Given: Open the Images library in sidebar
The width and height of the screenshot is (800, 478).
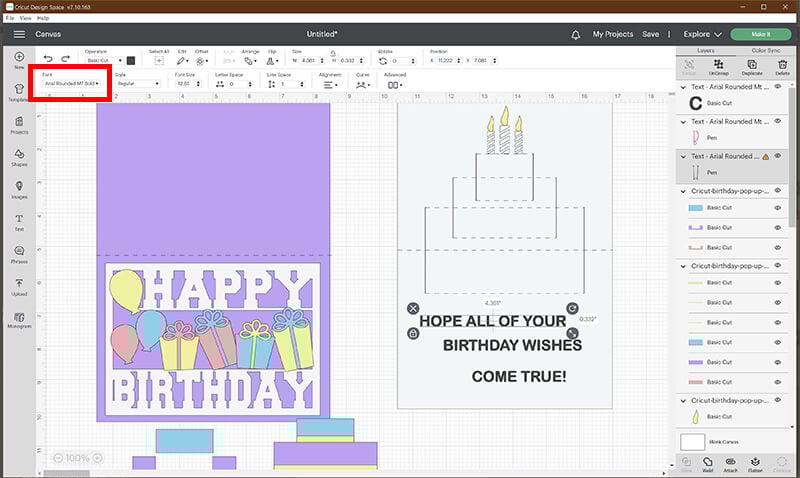Looking at the screenshot, I should coord(19,186).
